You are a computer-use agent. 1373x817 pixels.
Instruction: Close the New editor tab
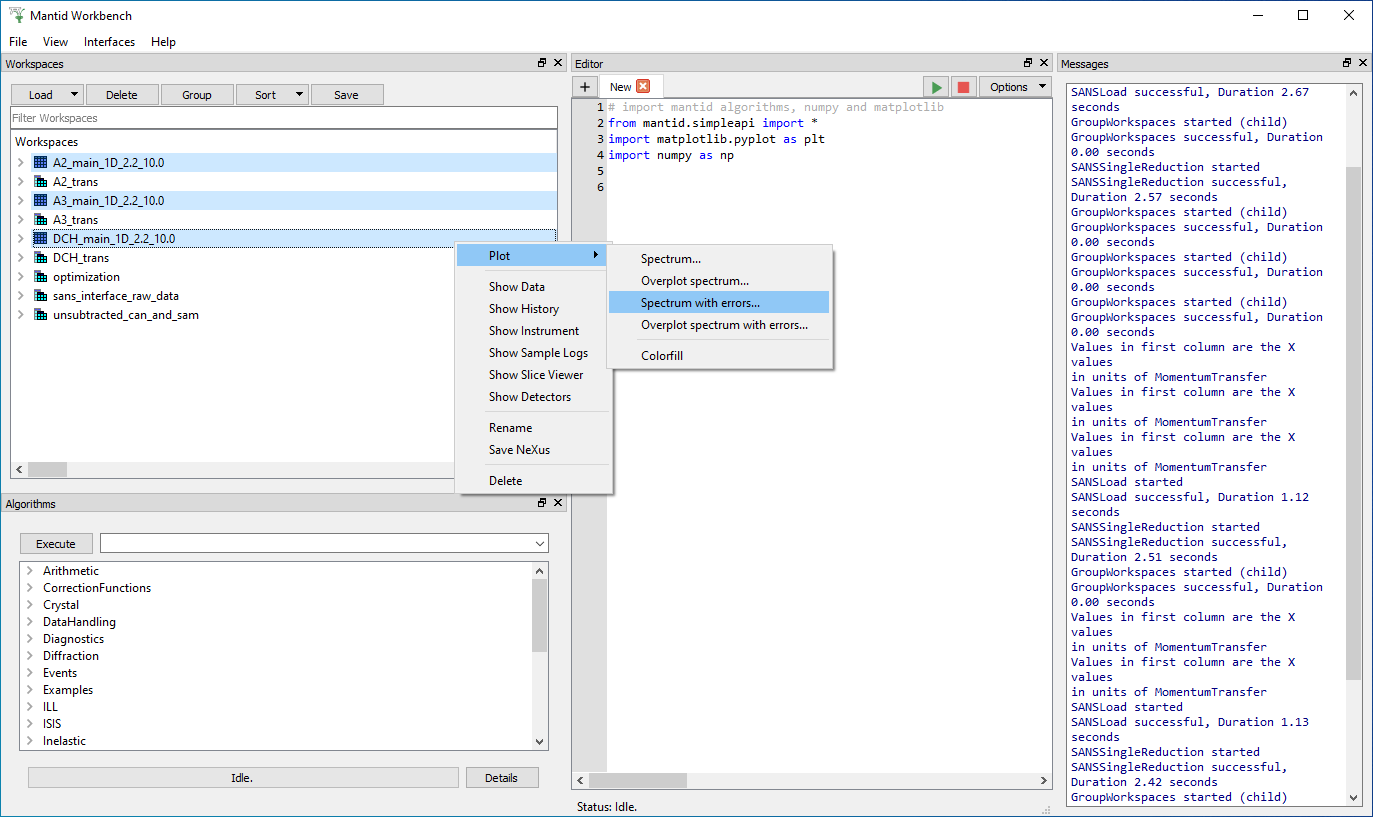pyautogui.click(x=643, y=87)
